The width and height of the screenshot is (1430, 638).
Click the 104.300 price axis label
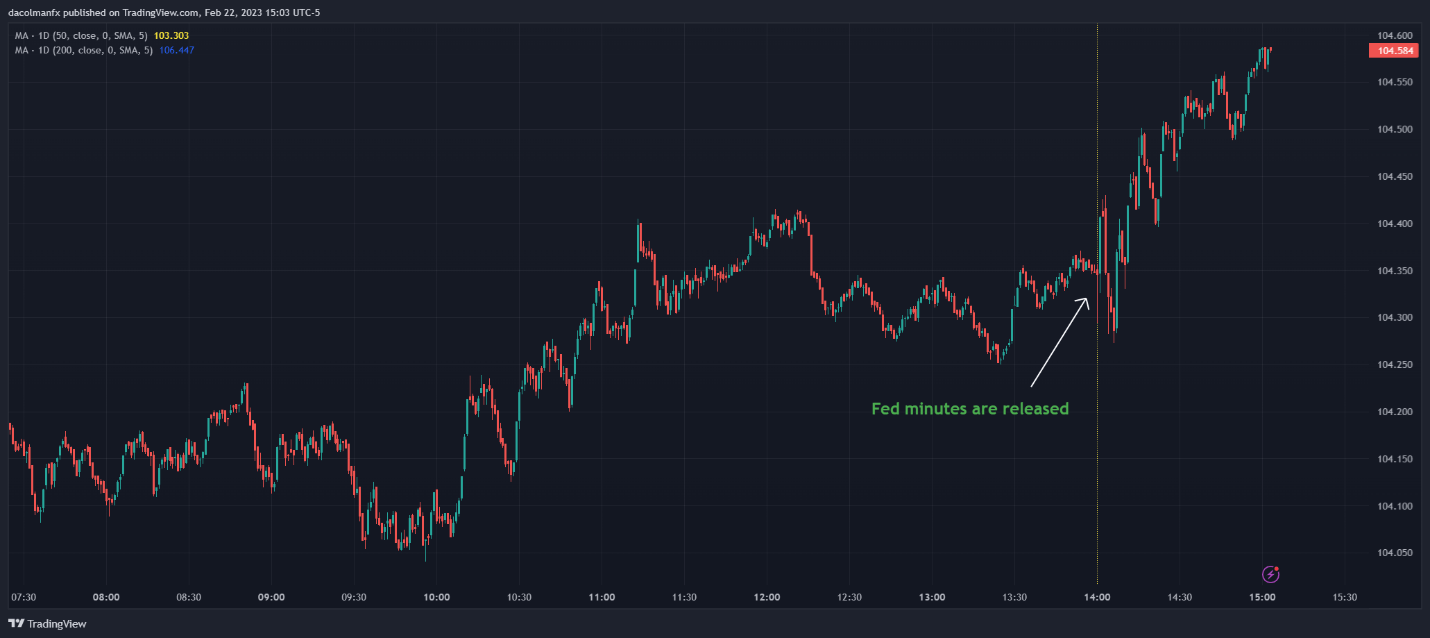1395,318
